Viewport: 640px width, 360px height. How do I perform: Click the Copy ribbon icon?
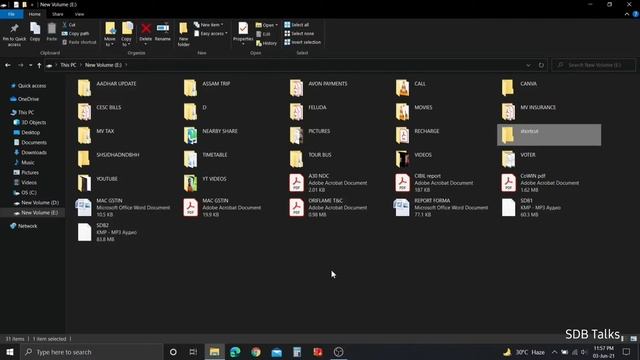click(x=35, y=29)
